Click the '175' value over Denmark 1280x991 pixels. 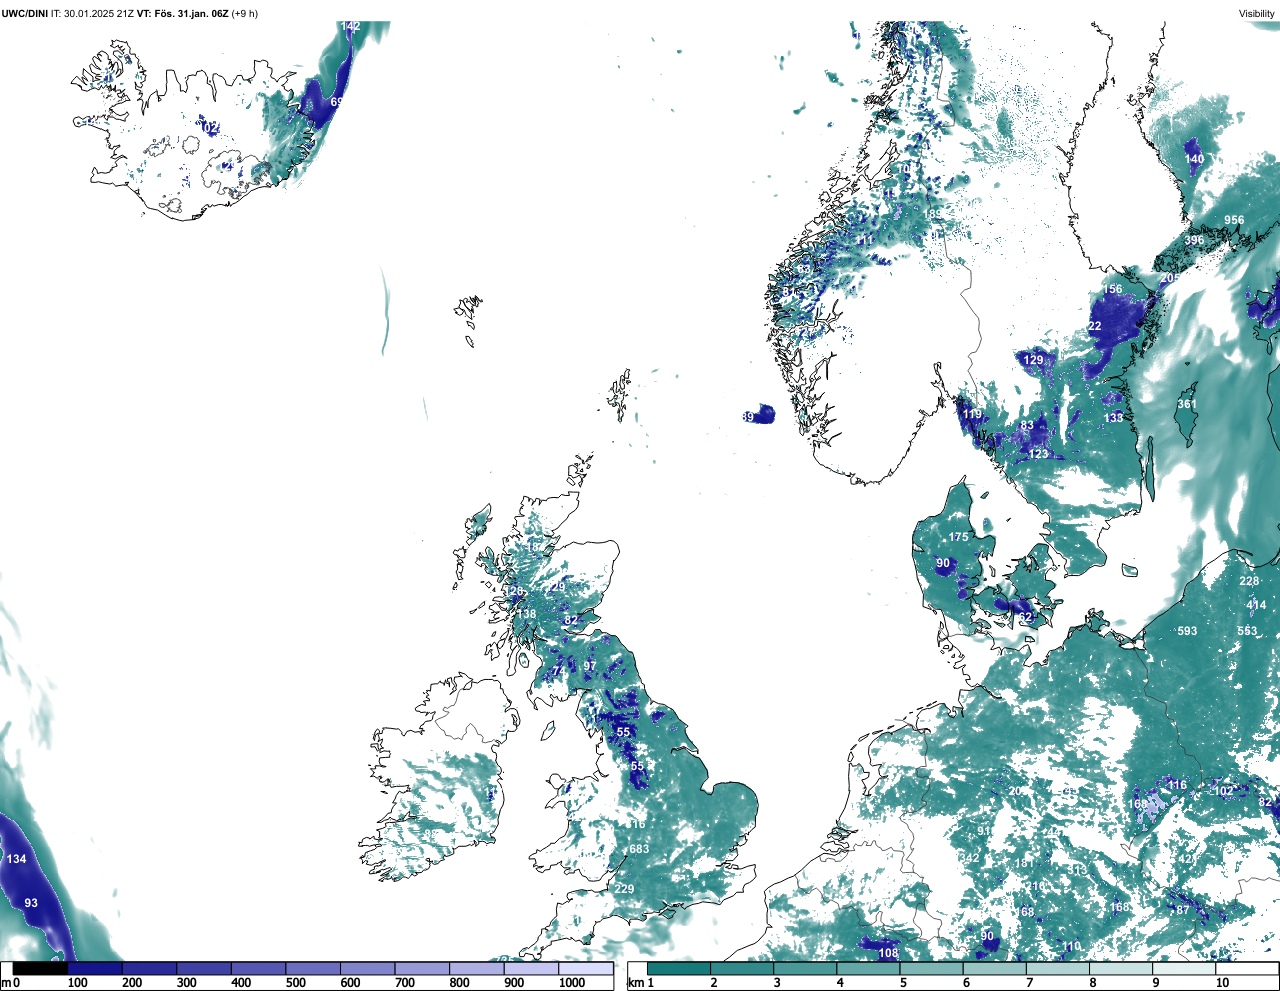coord(958,537)
